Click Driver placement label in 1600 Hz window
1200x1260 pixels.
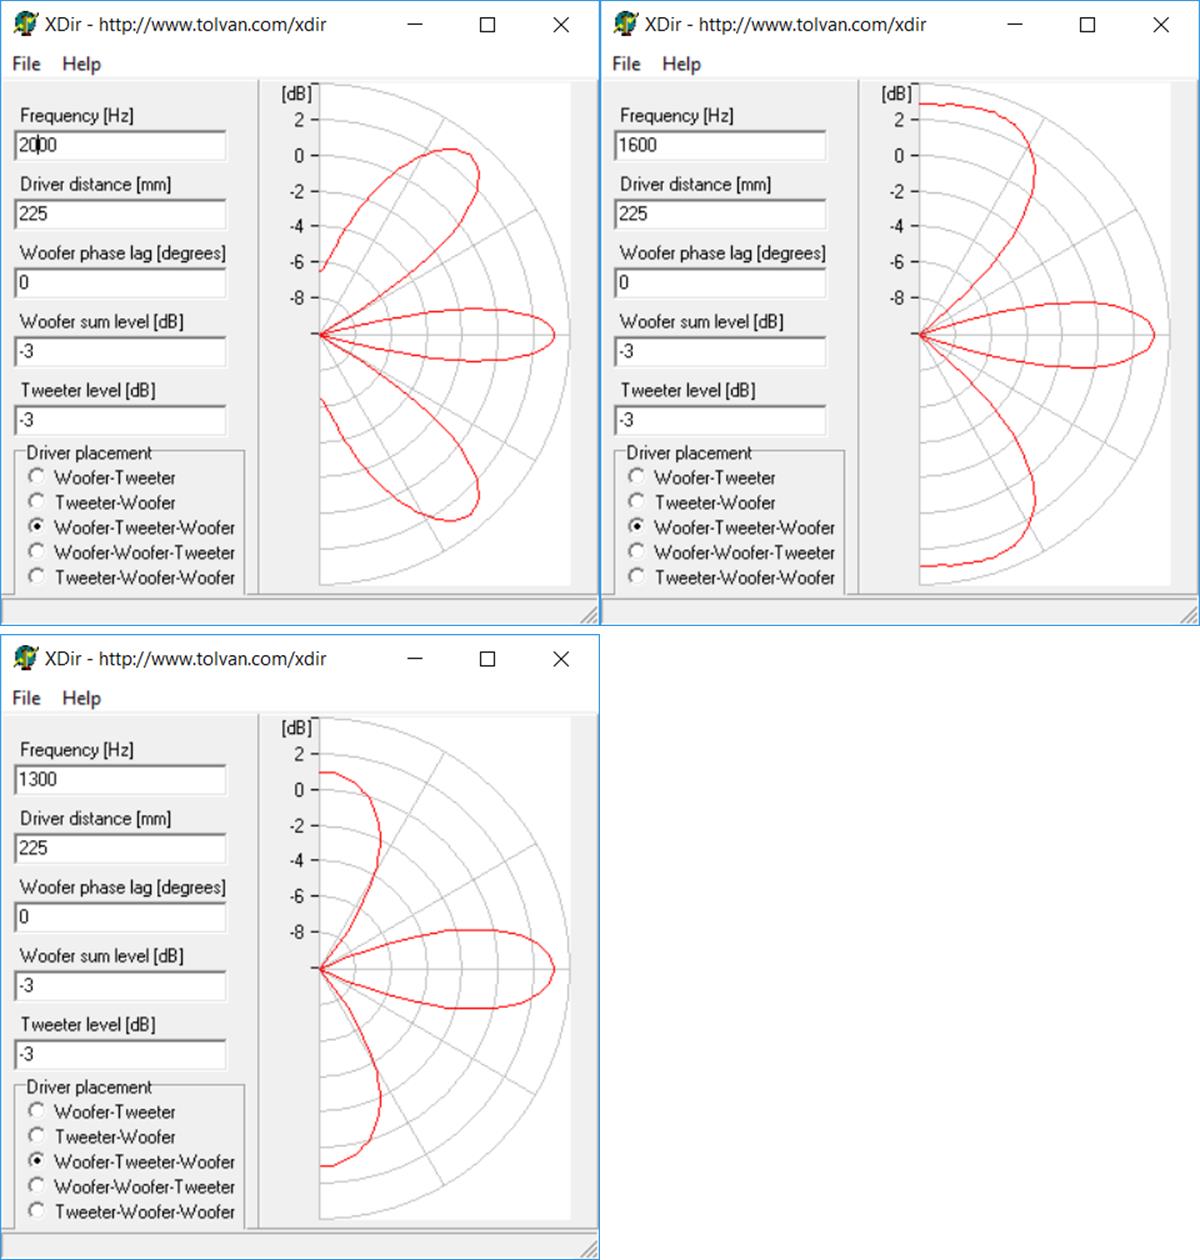point(689,453)
